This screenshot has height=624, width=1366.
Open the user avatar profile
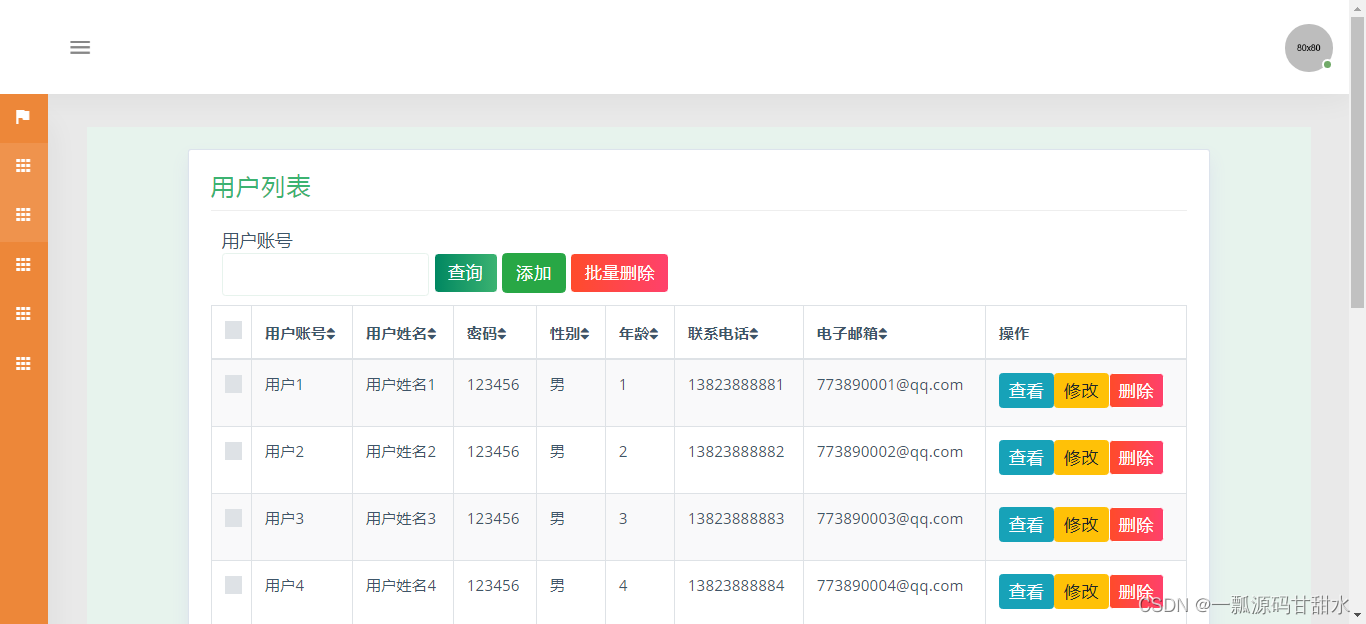(1308, 48)
